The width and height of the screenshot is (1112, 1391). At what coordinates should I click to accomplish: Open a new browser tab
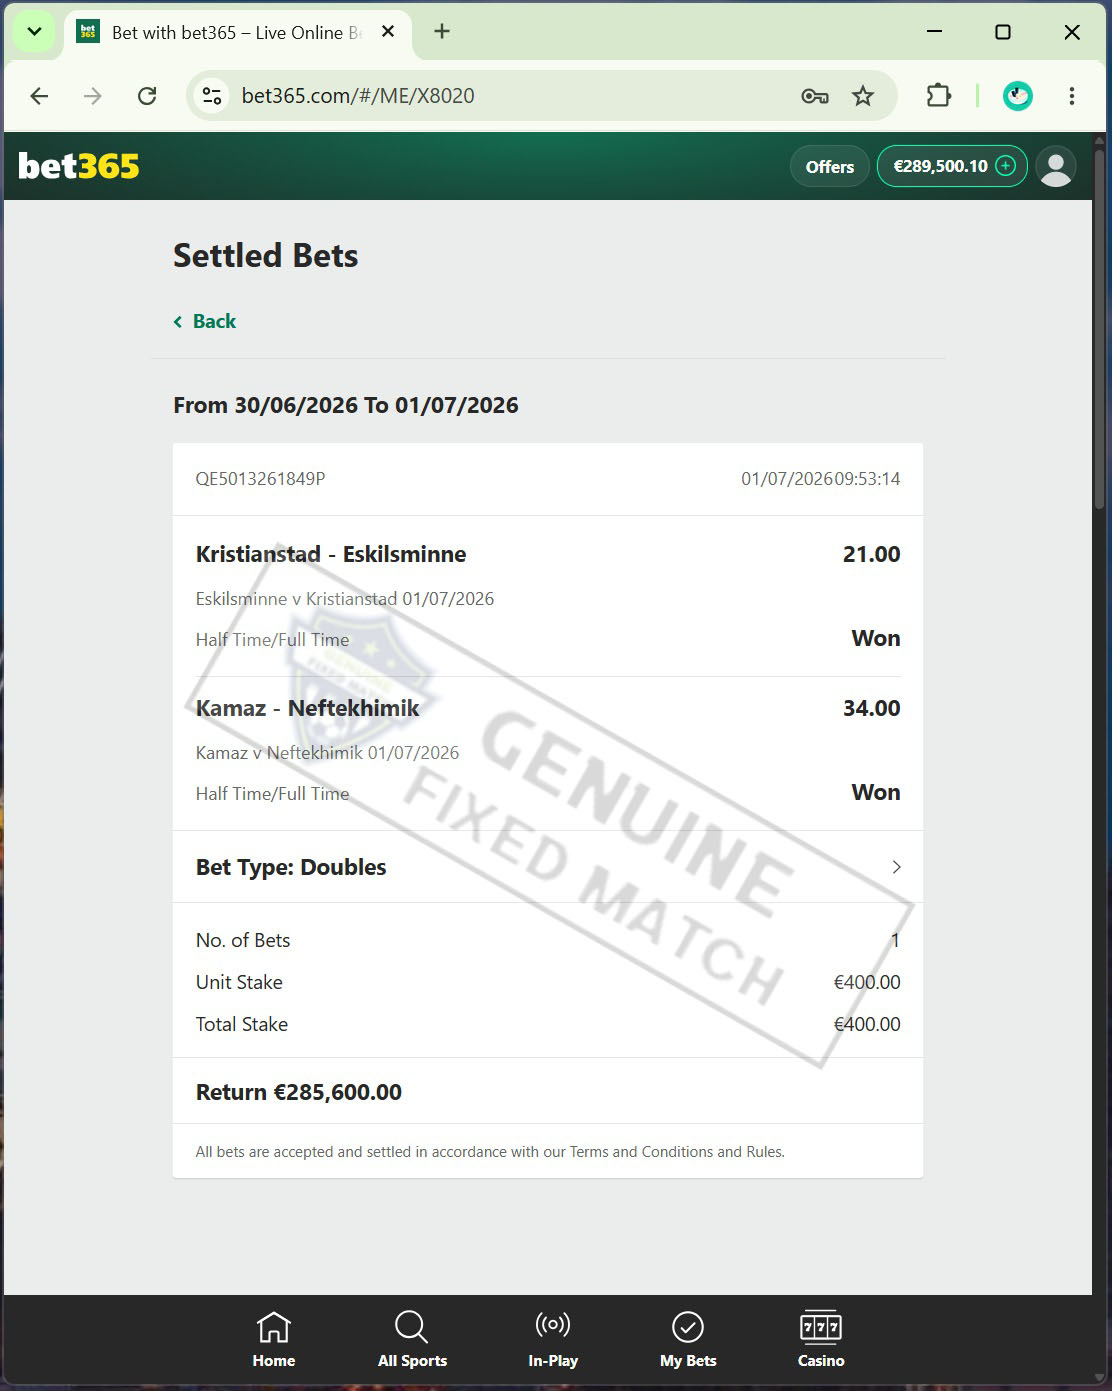442,32
